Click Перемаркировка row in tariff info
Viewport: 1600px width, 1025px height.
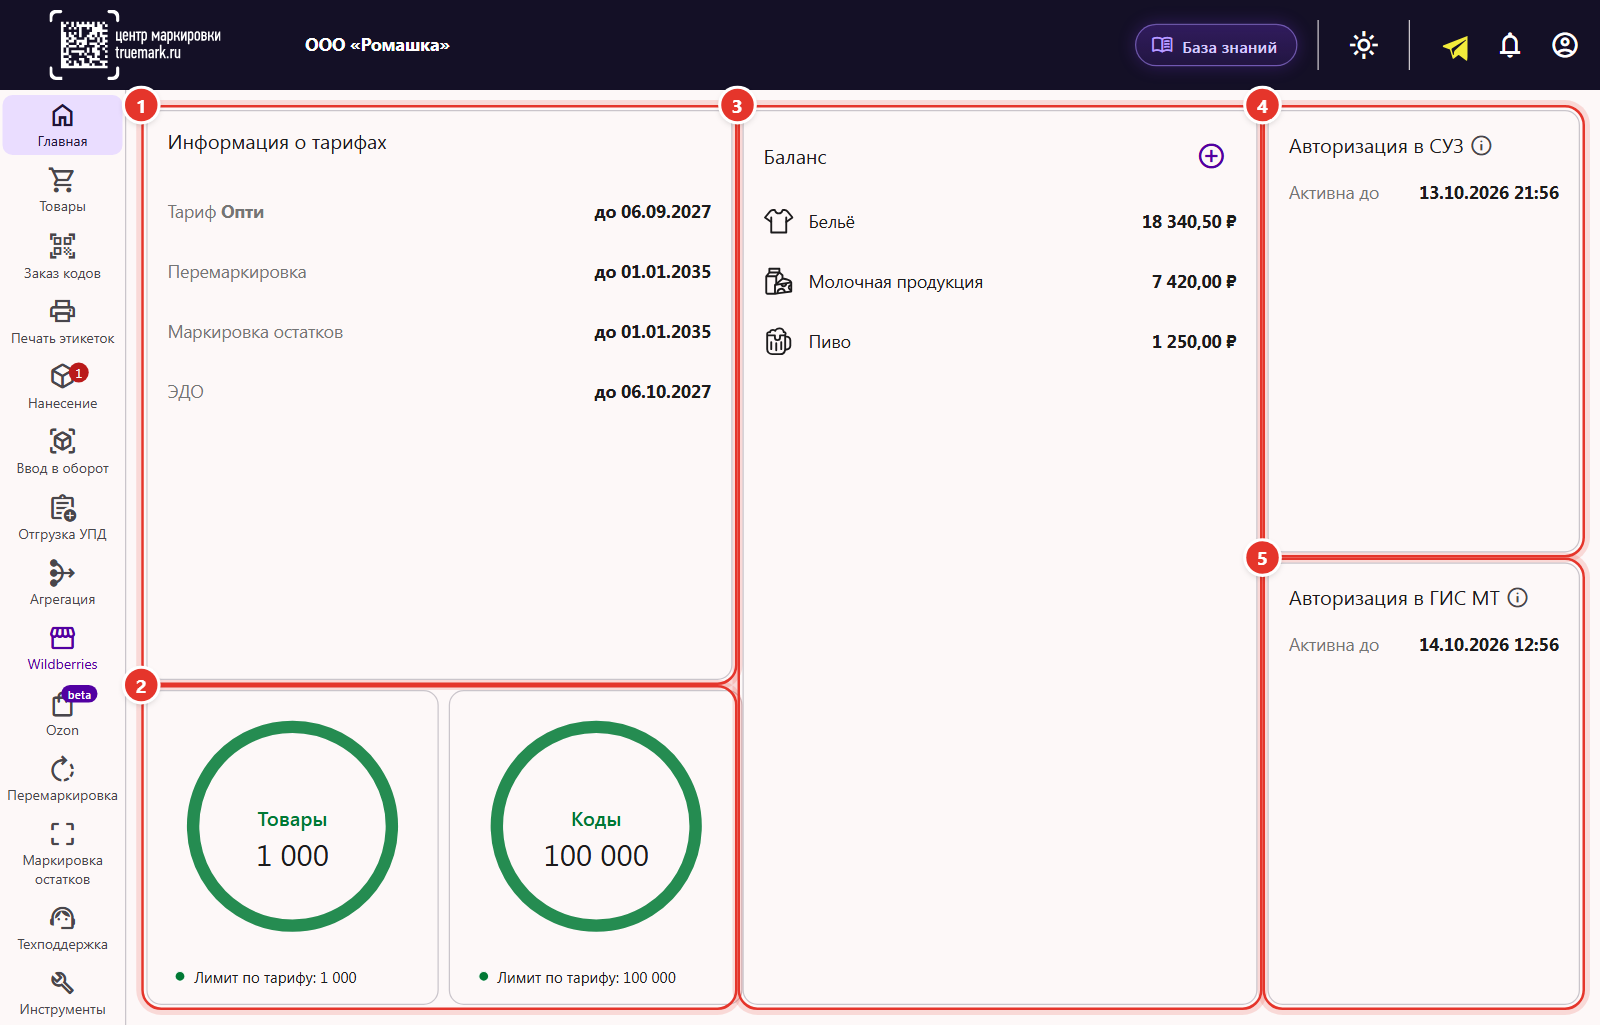coord(439,272)
